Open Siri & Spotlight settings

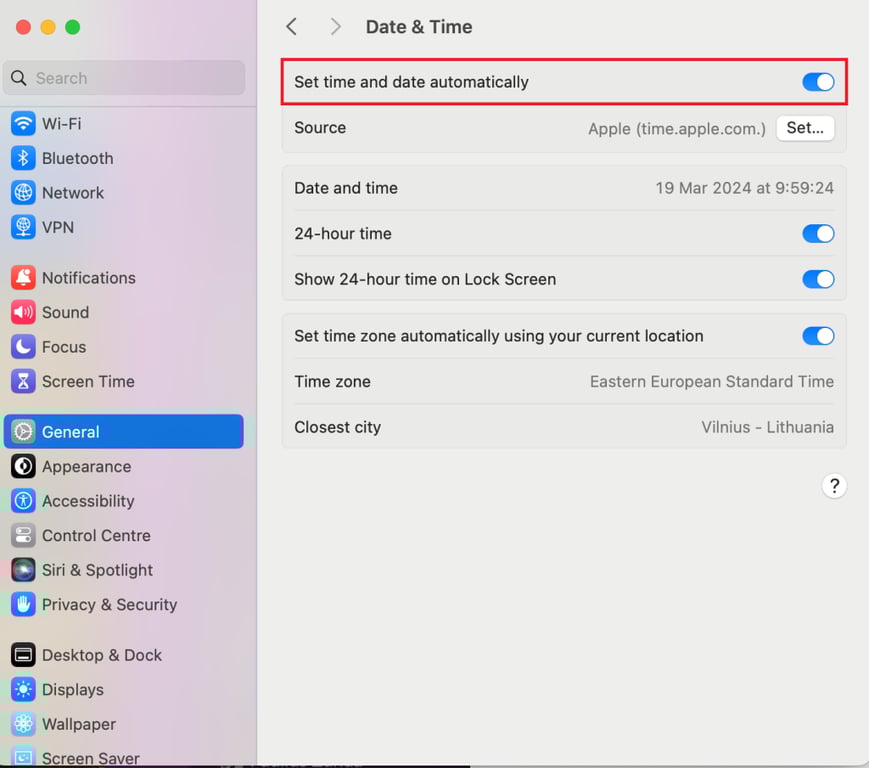pos(96,570)
